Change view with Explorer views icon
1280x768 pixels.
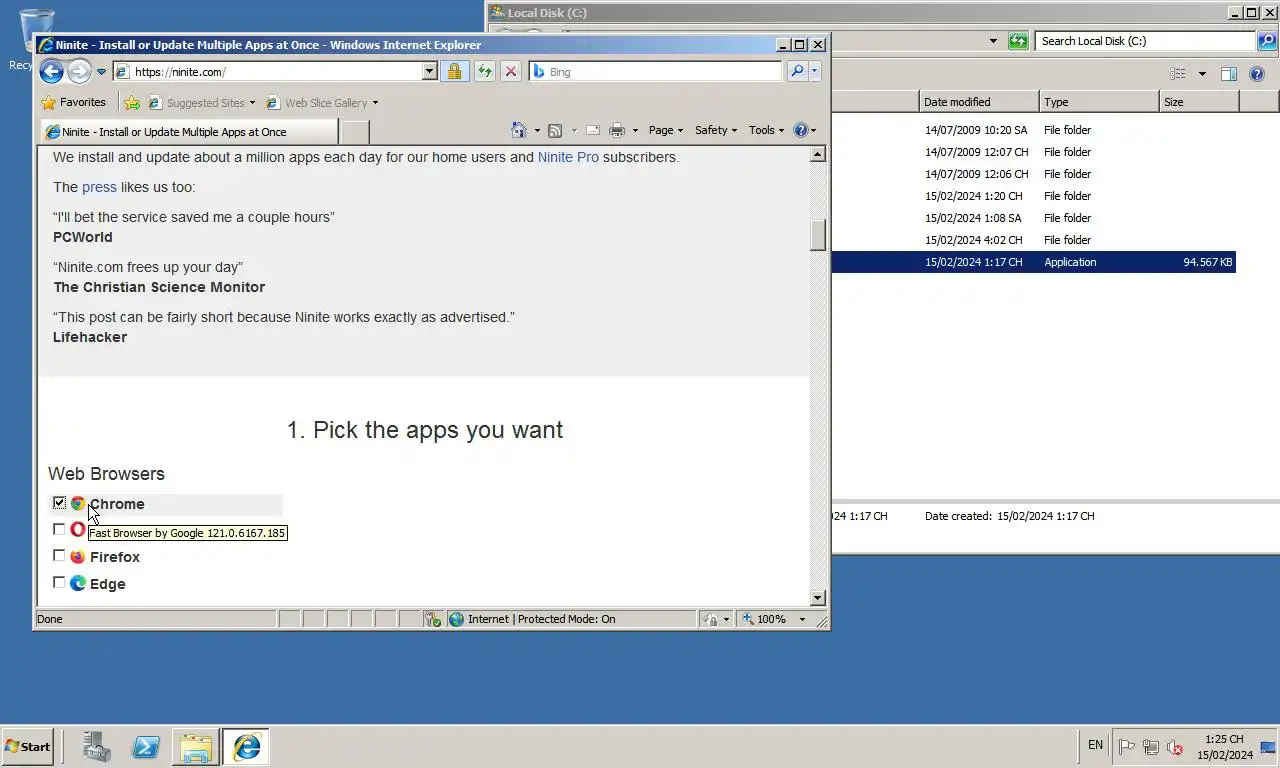pos(1178,74)
